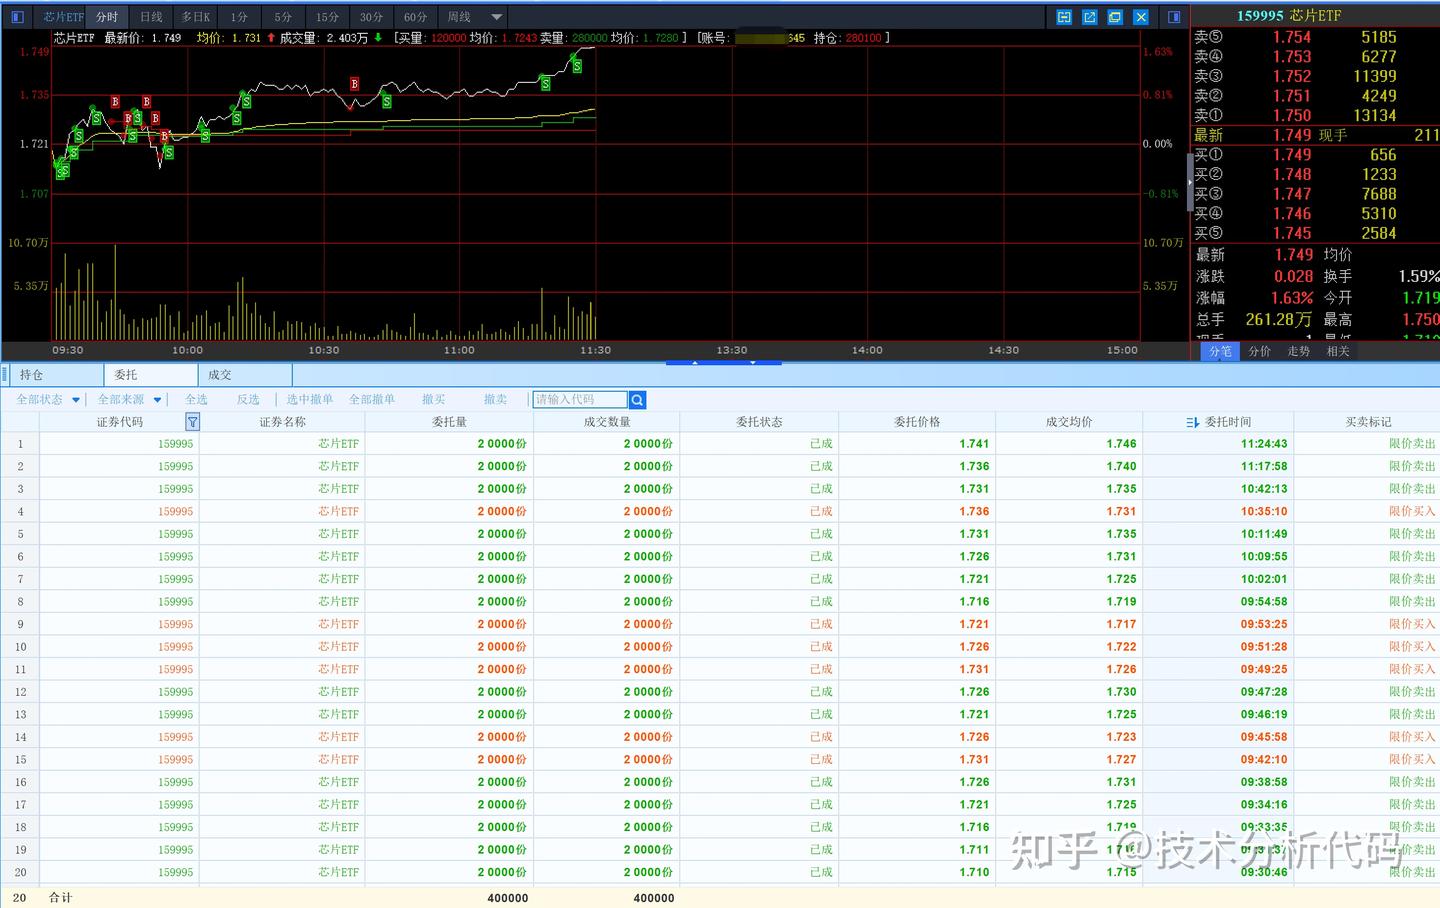
Task: Switch to the 相关 tab in quote panel
Action: point(1338,351)
